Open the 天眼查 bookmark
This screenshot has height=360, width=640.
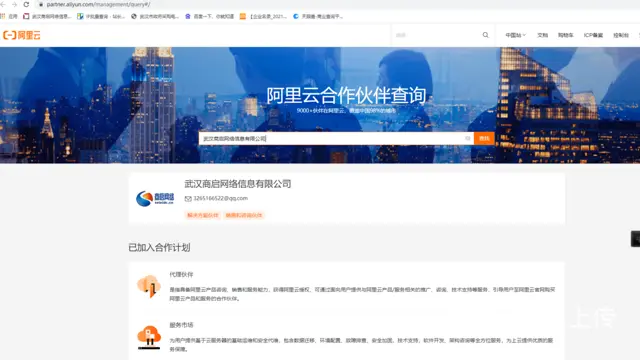click(x=318, y=16)
